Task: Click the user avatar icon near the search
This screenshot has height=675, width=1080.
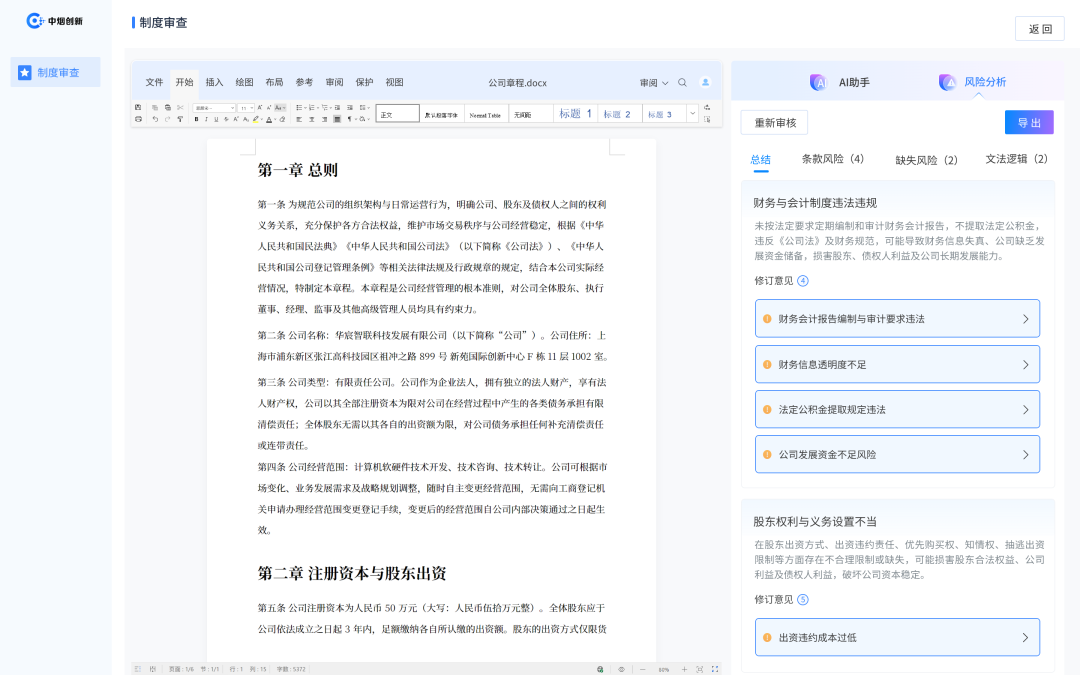Action: click(705, 82)
